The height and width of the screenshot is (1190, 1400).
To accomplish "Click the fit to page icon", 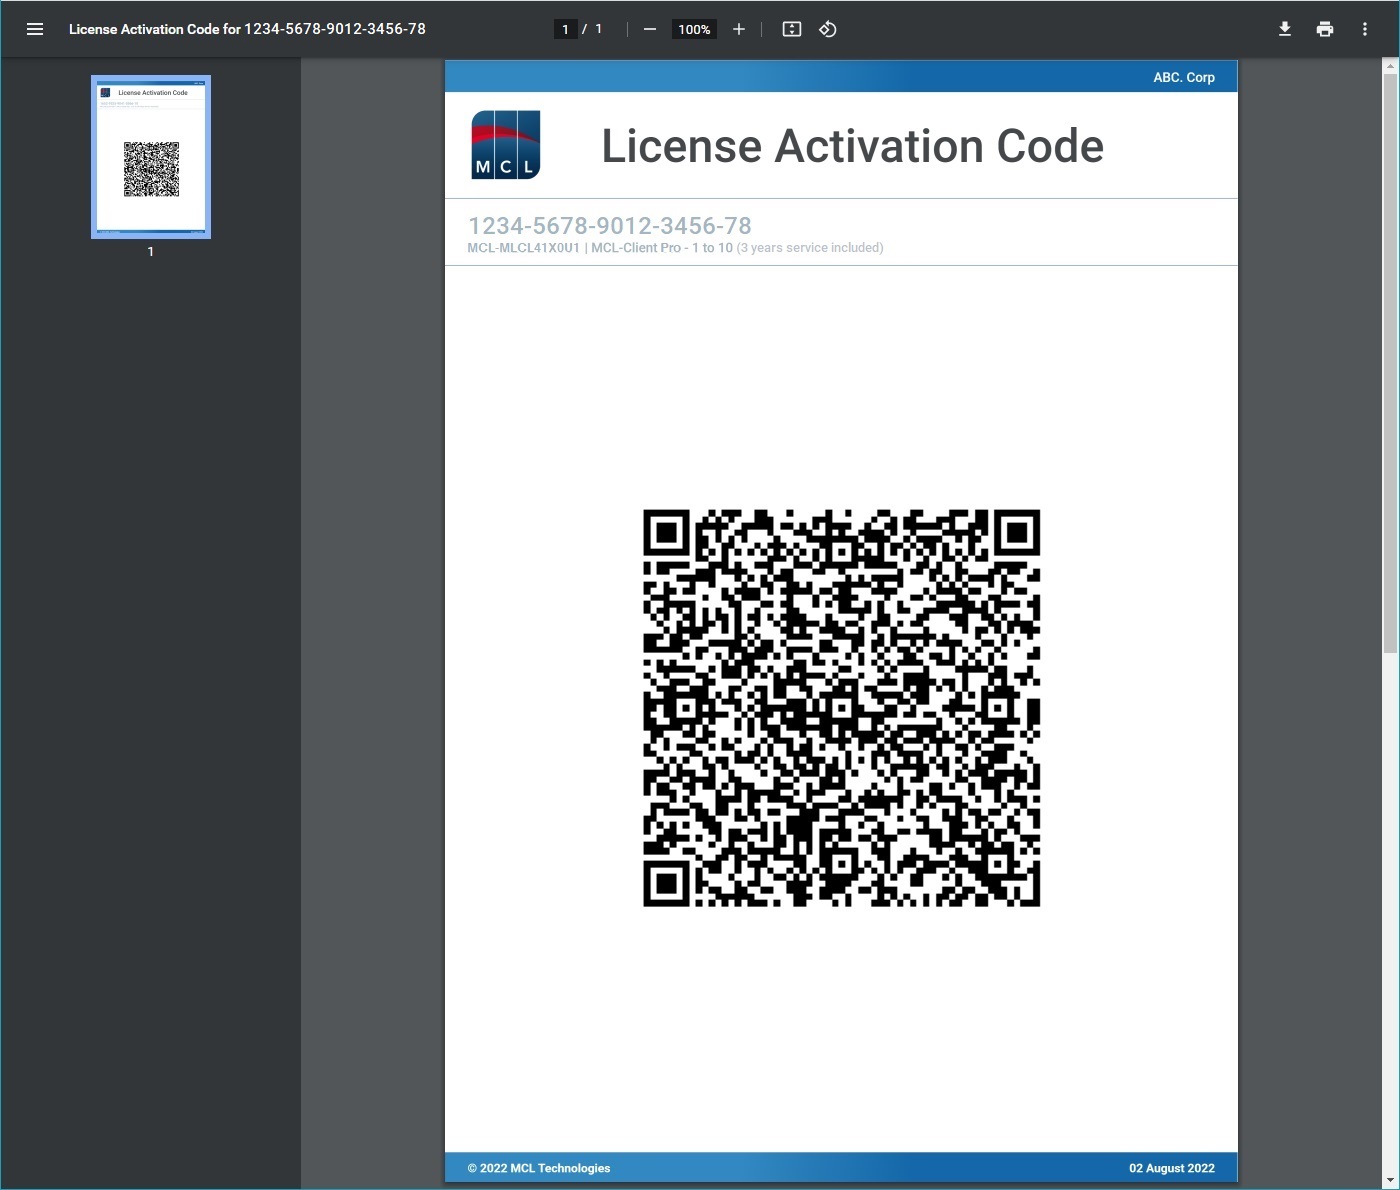I will point(792,29).
